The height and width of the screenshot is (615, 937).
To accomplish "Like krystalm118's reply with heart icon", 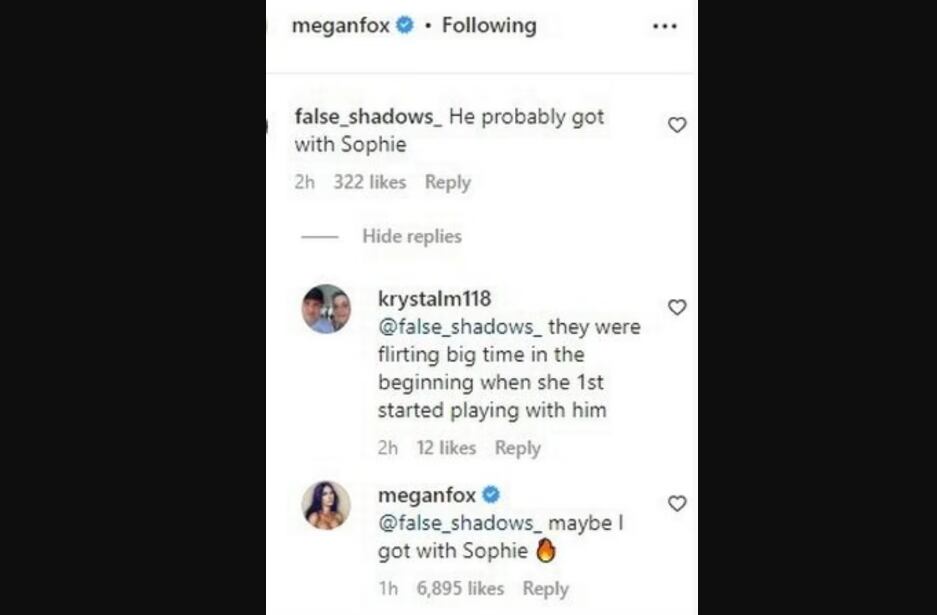I will [677, 307].
